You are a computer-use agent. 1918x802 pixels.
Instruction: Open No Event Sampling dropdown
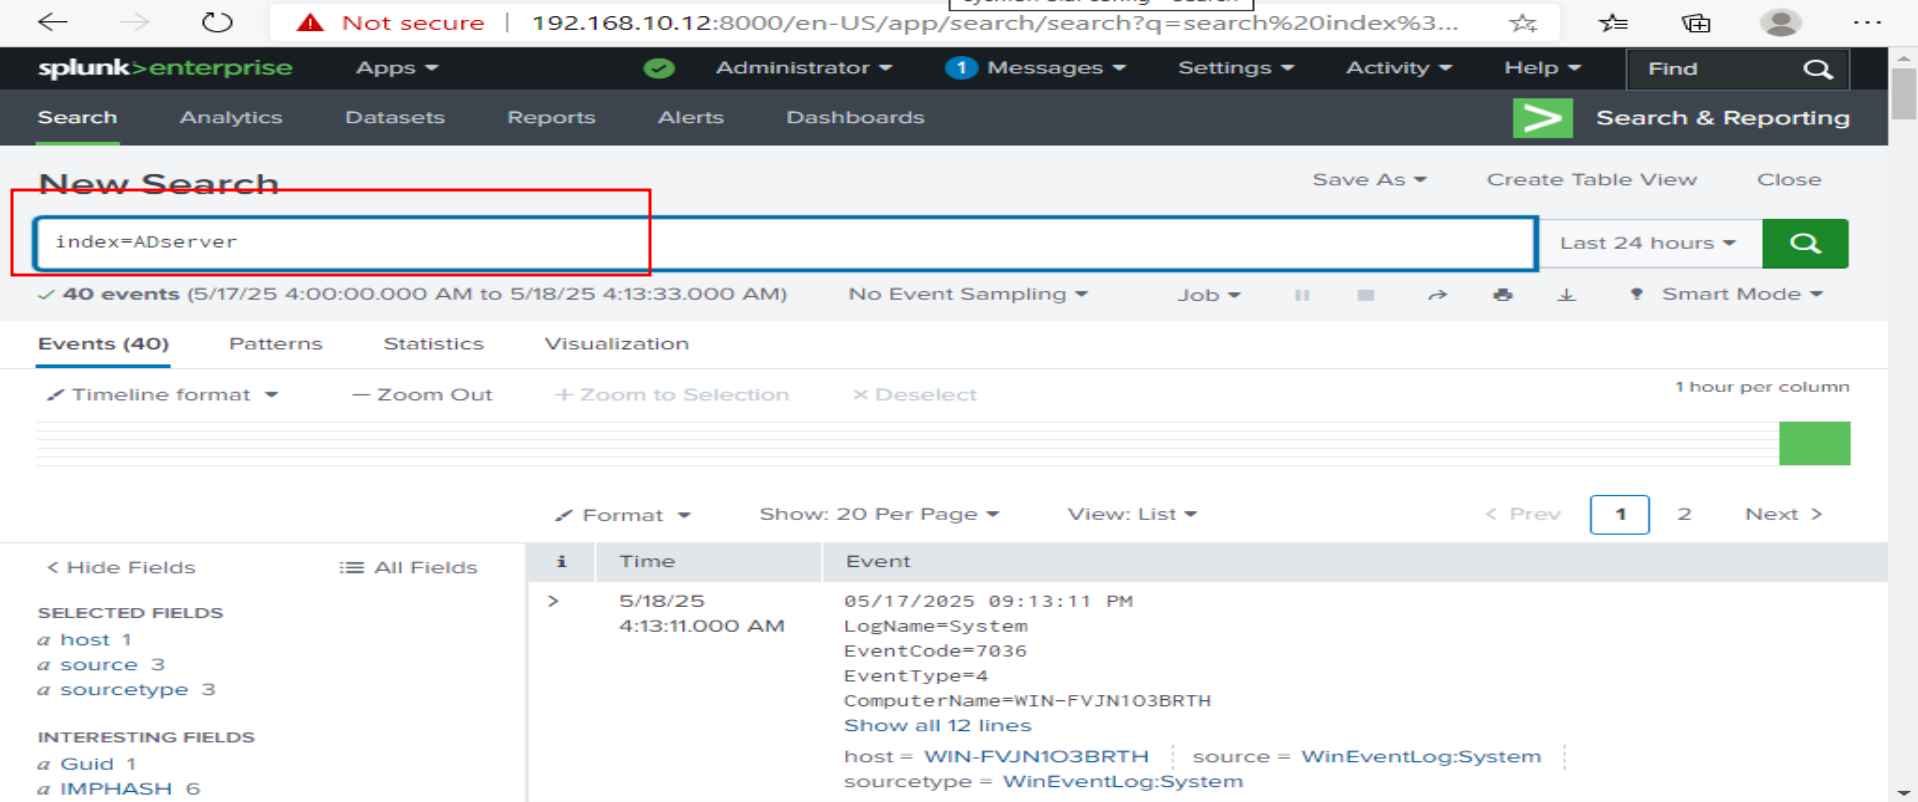[968, 294]
